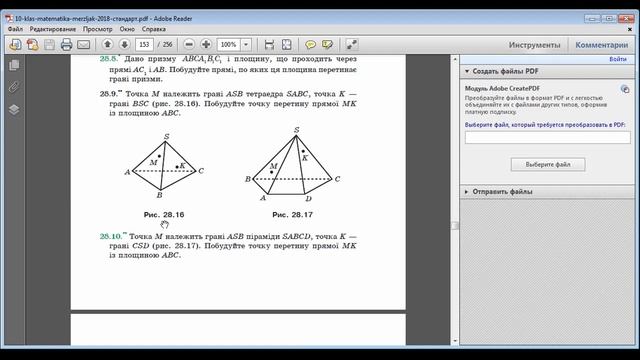Image resolution: width=640 pixels, height=360 pixels.
Task: Go to next page arrow icon
Action: click(x=124, y=44)
